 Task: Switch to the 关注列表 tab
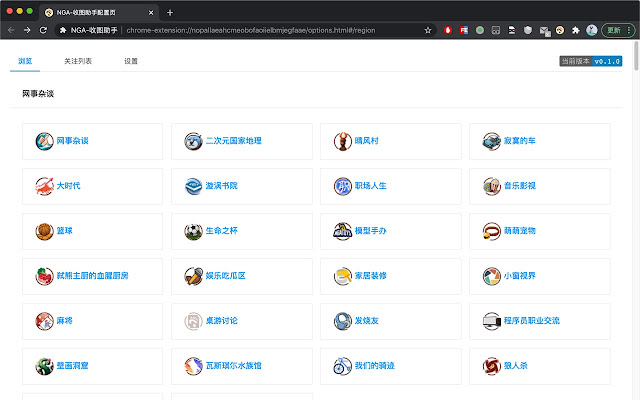click(x=78, y=61)
